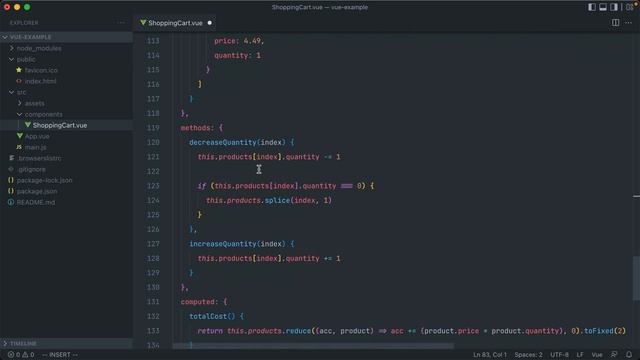The width and height of the screenshot is (640, 360).
Task: Click Ln 83, Col 1 in status bar
Action: pos(490,355)
